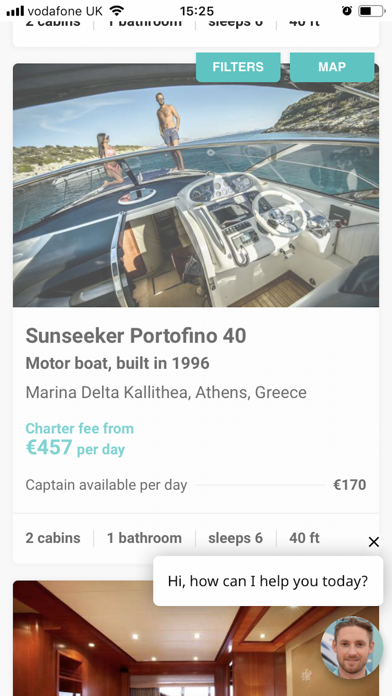
Task: Open Sunseeker Portofino 40 listing title
Action: (x=136, y=336)
